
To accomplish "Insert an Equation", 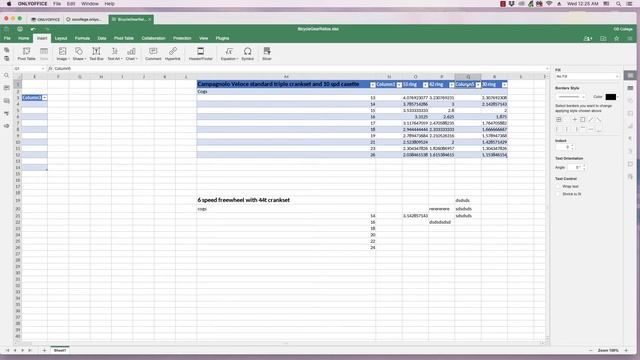I will click(x=229, y=53).
